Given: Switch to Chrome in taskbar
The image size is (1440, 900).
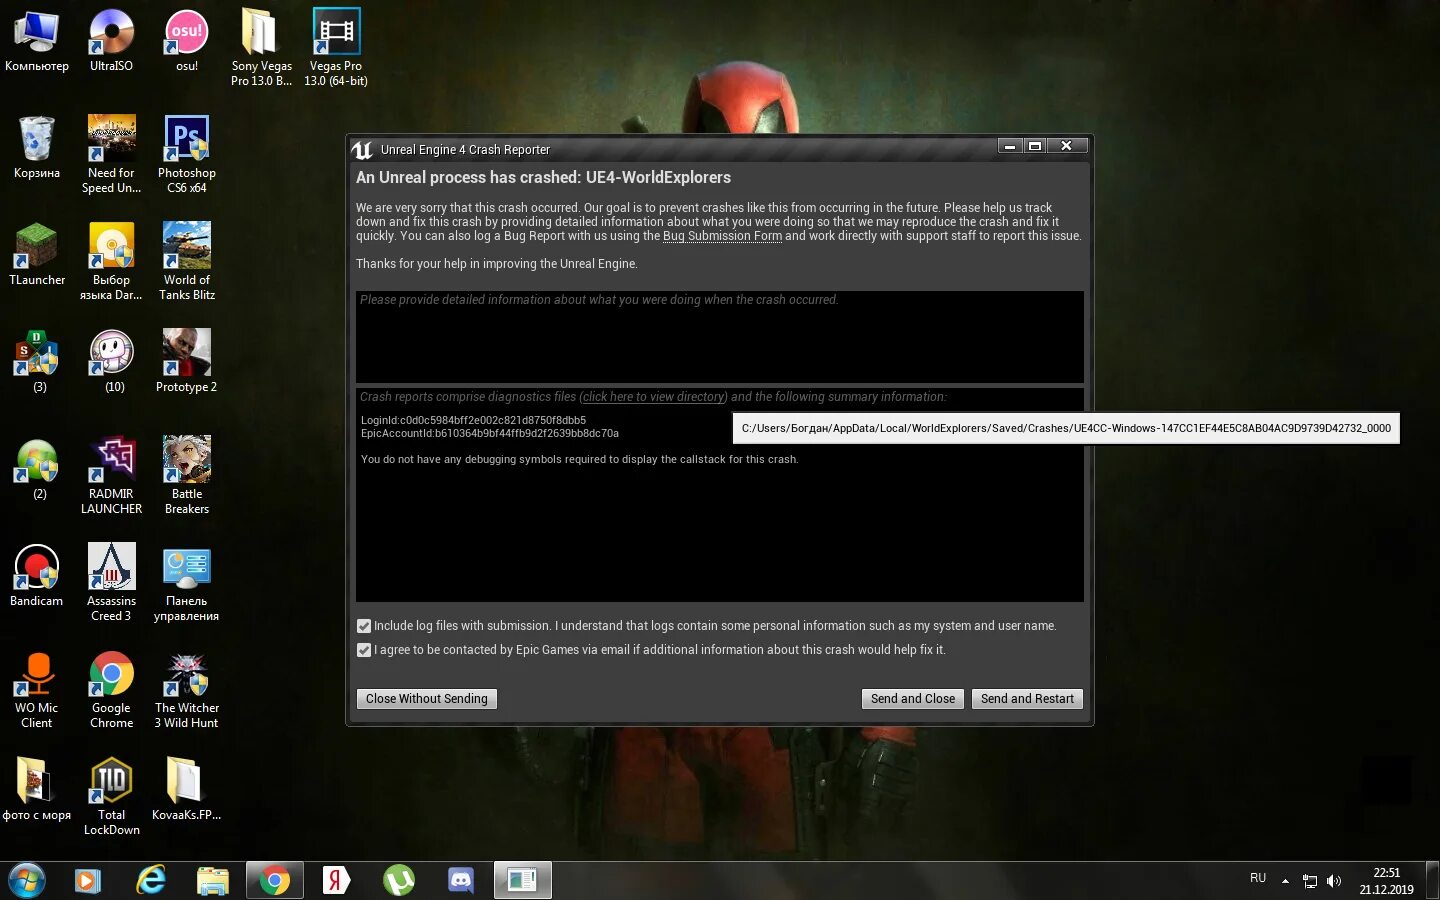Looking at the screenshot, I should 275,881.
